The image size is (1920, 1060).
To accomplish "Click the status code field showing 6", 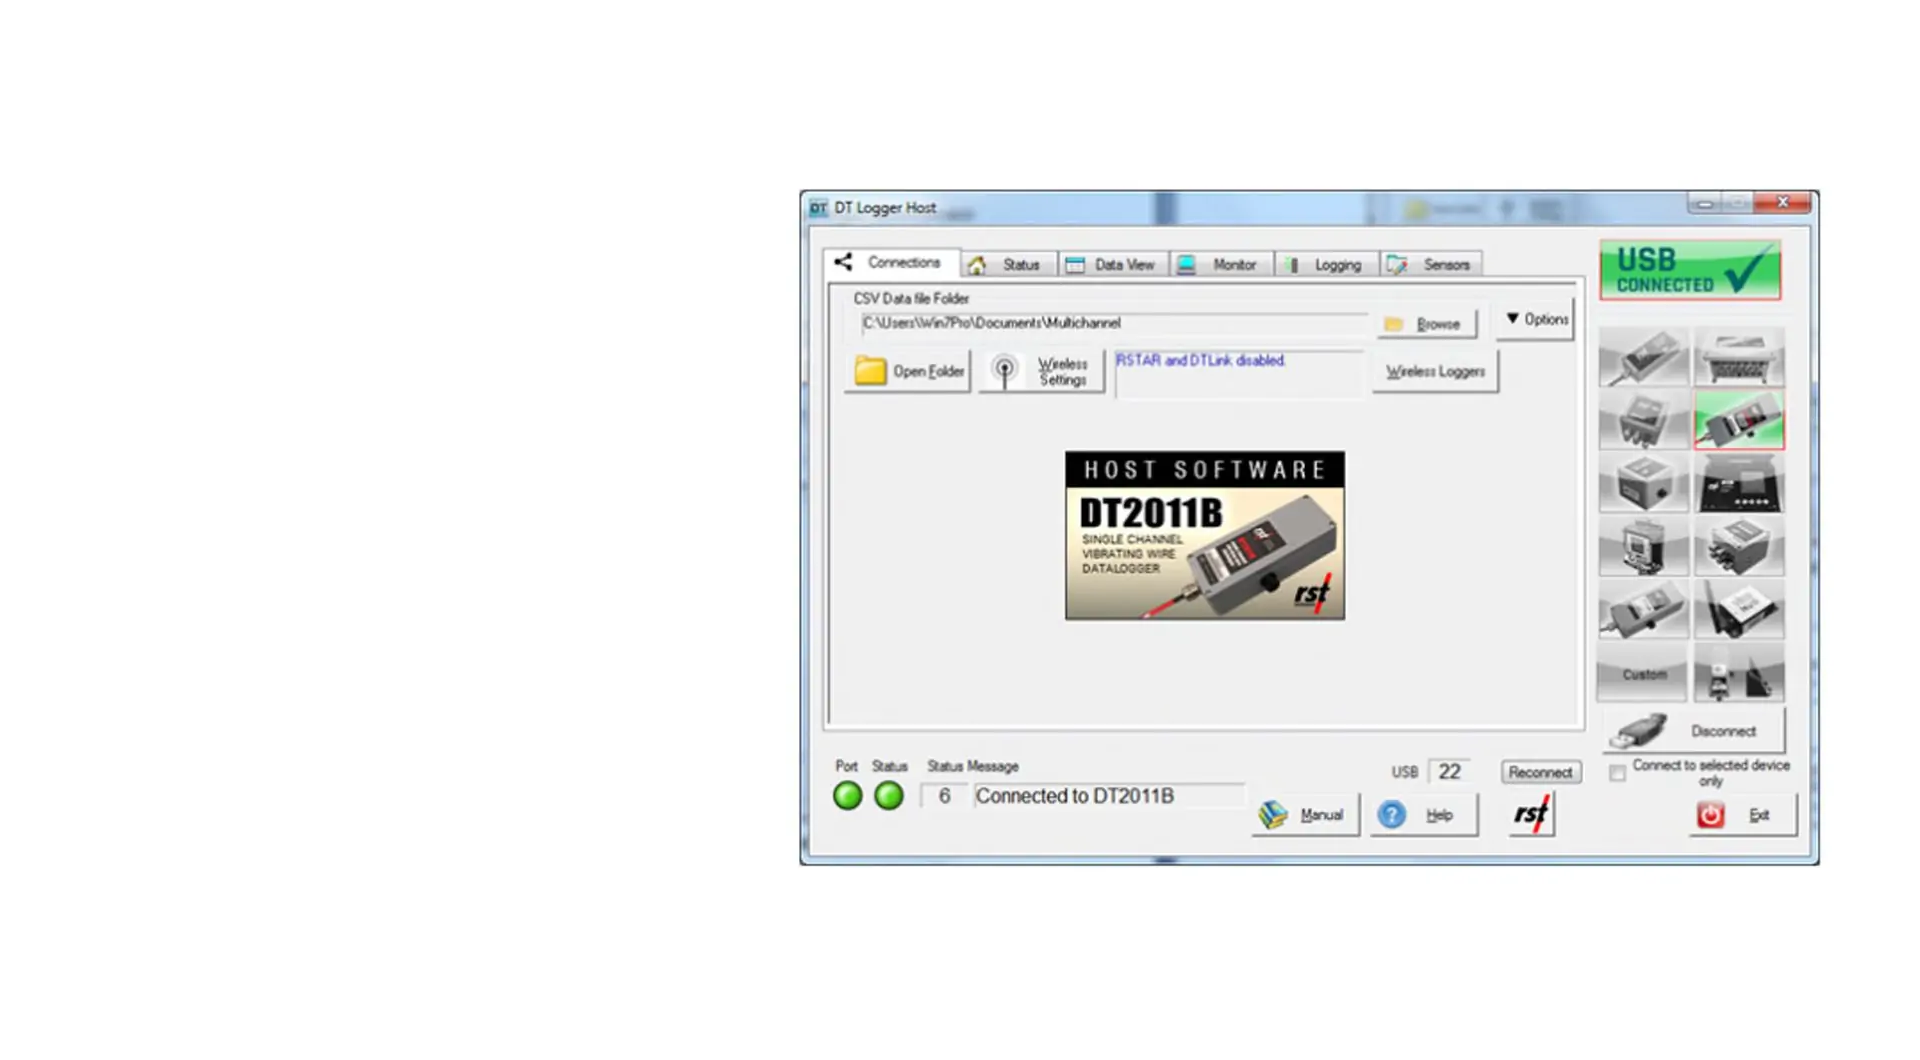I will [x=943, y=796].
